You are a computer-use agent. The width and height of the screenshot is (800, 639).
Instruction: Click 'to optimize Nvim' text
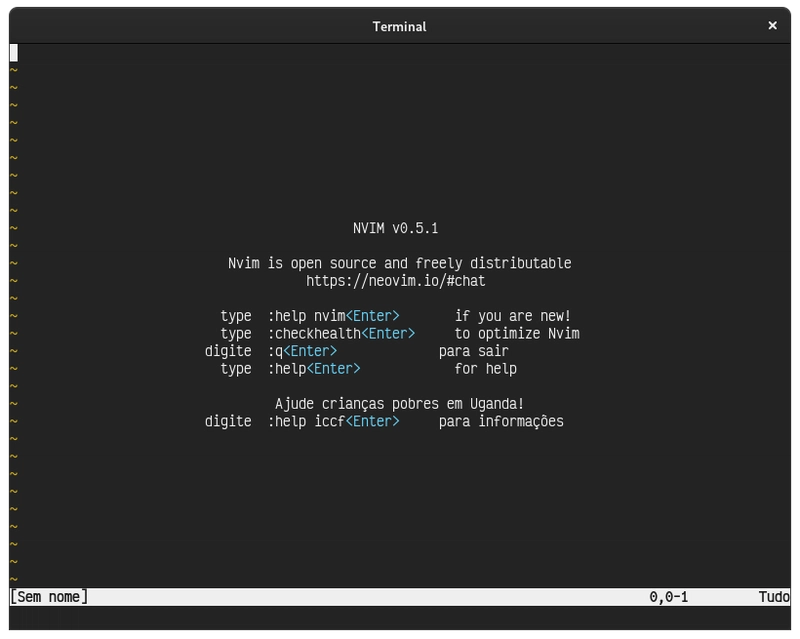coord(517,334)
